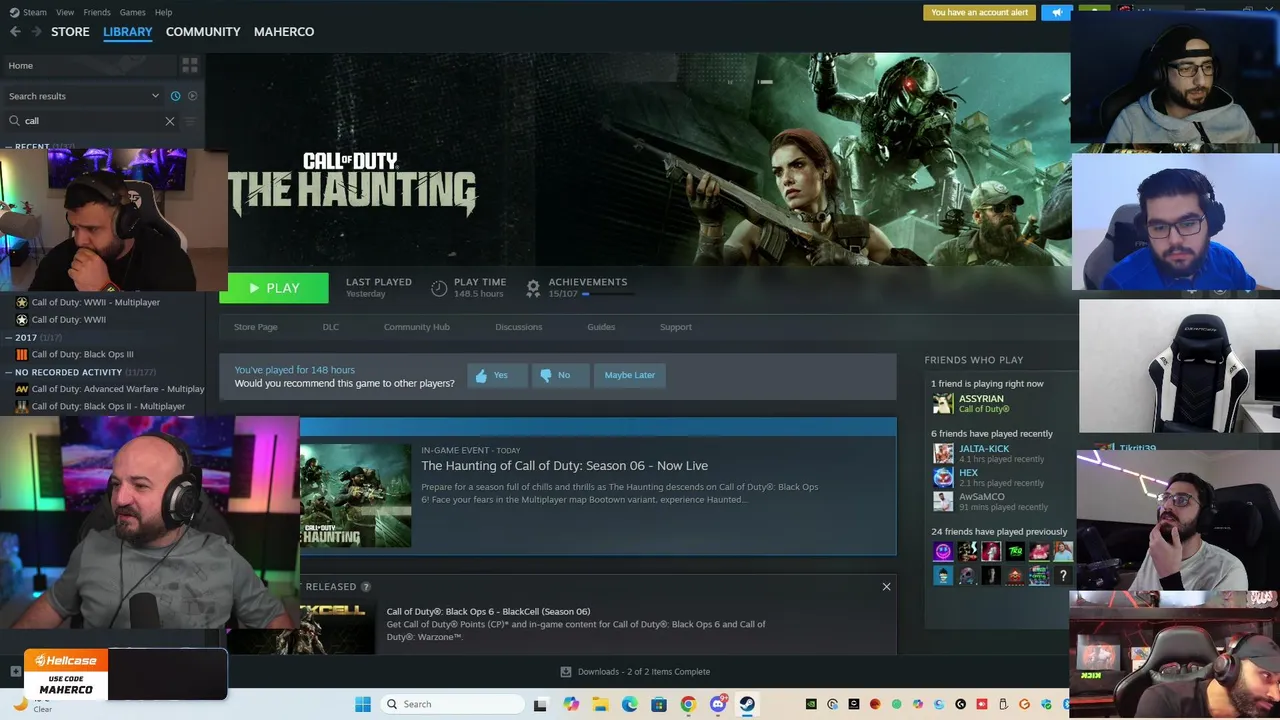
Task: Open the View menu
Action: coord(65,12)
